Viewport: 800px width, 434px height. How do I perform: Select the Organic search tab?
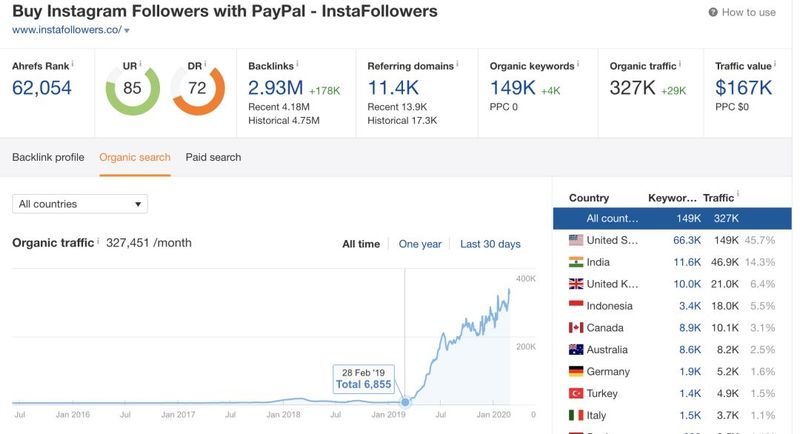pyautogui.click(x=135, y=157)
